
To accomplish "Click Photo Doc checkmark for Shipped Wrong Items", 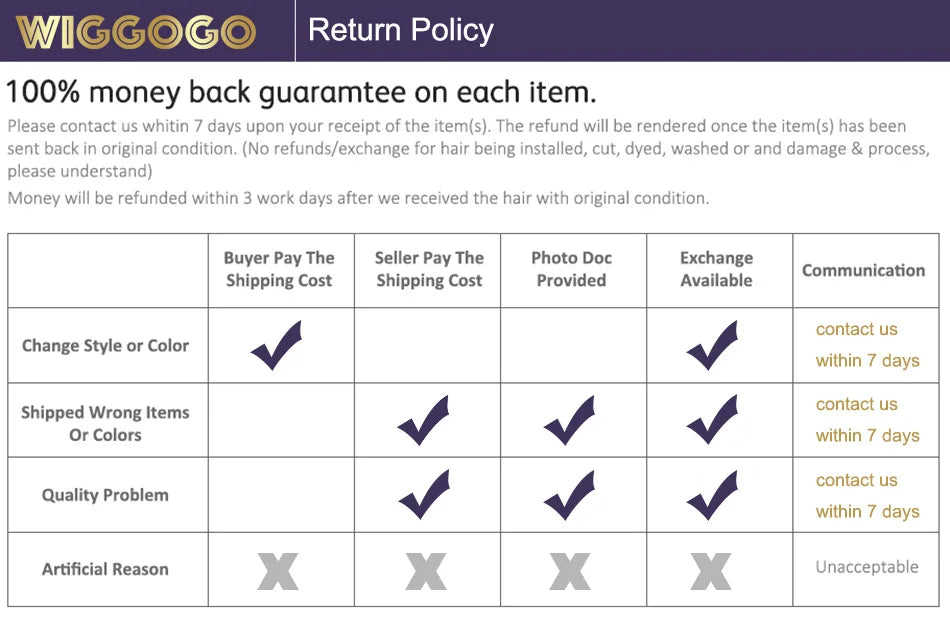I will (x=570, y=421).
